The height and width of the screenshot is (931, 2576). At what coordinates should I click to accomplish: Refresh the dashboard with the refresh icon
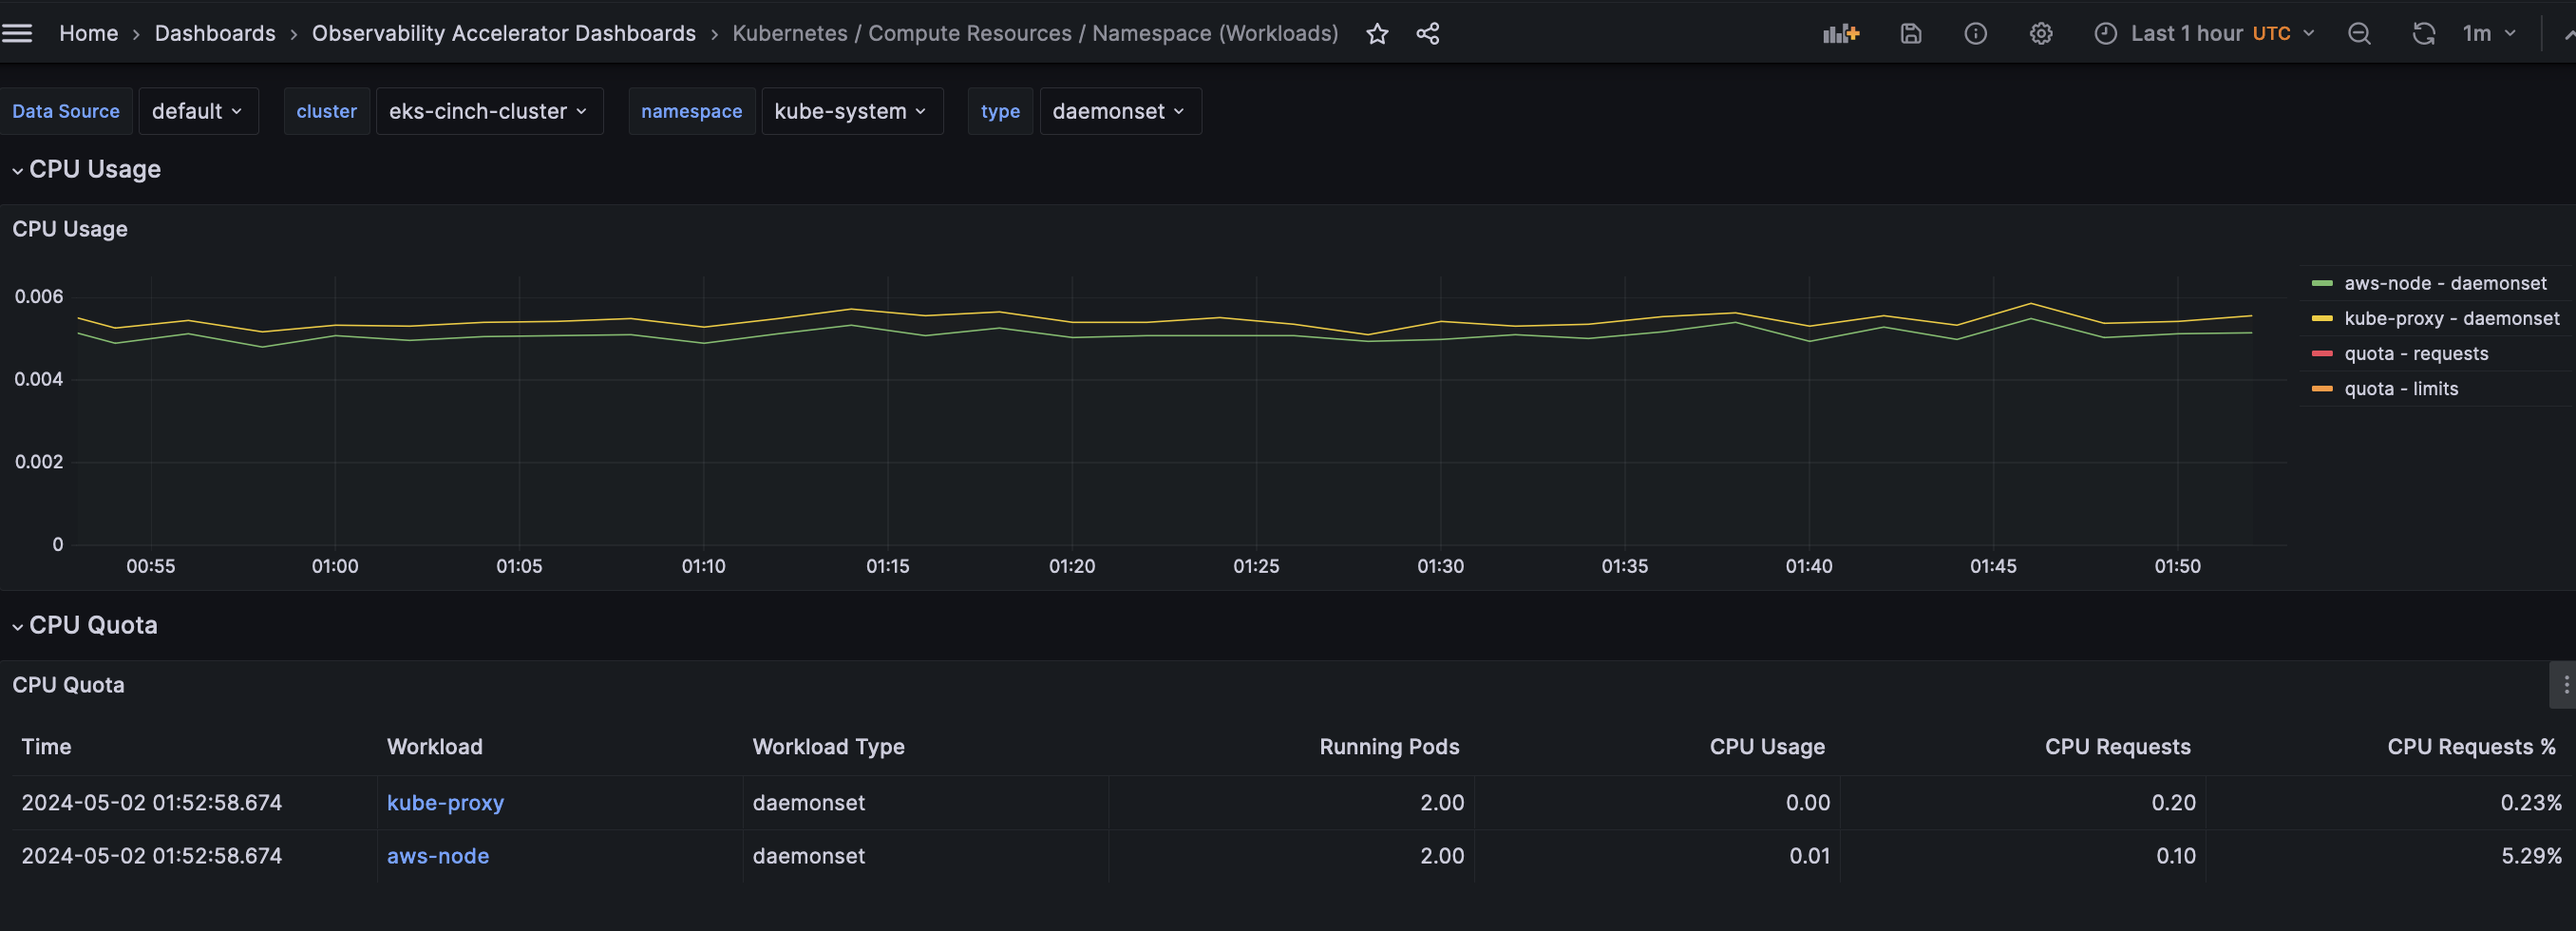click(2424, 33)
